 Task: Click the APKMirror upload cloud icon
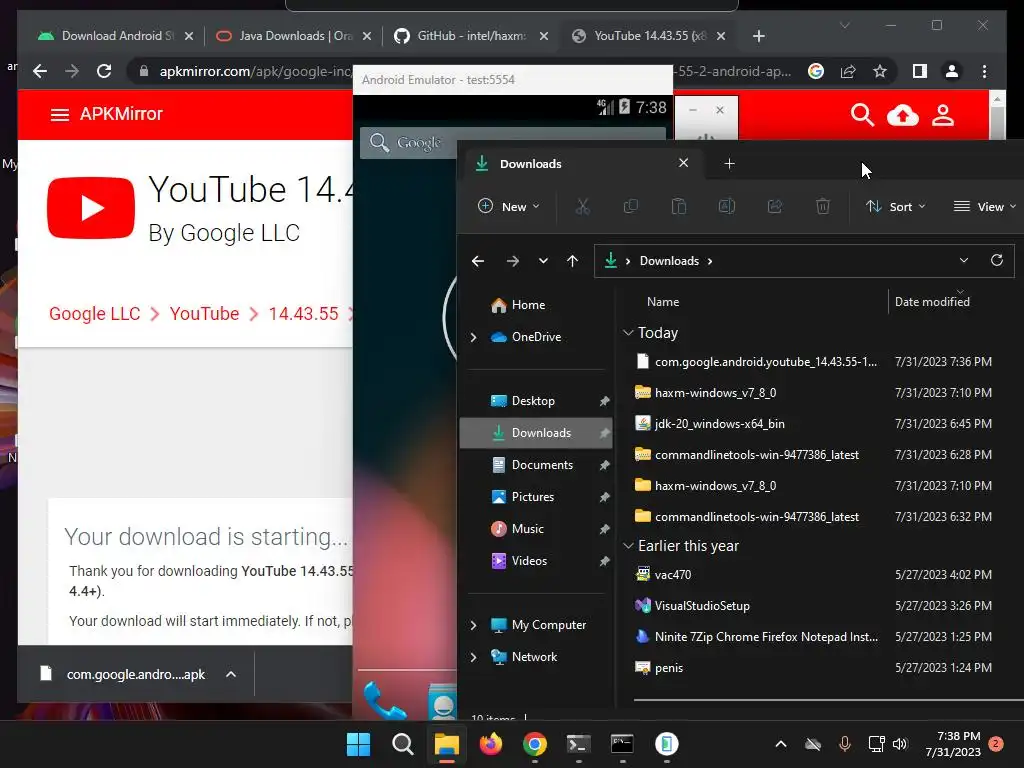(903, 116)
